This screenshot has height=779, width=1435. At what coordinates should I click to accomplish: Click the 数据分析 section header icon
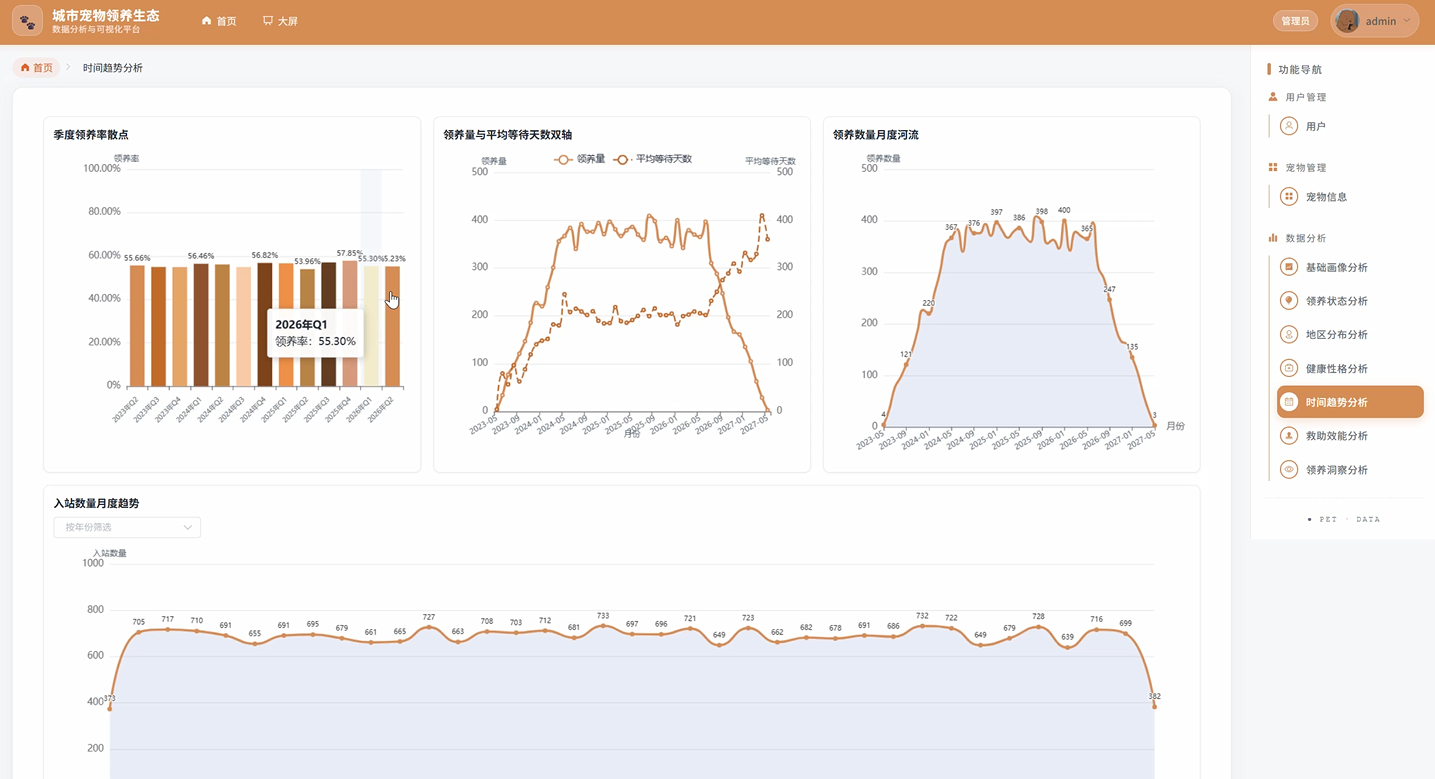click(1273, 238)
